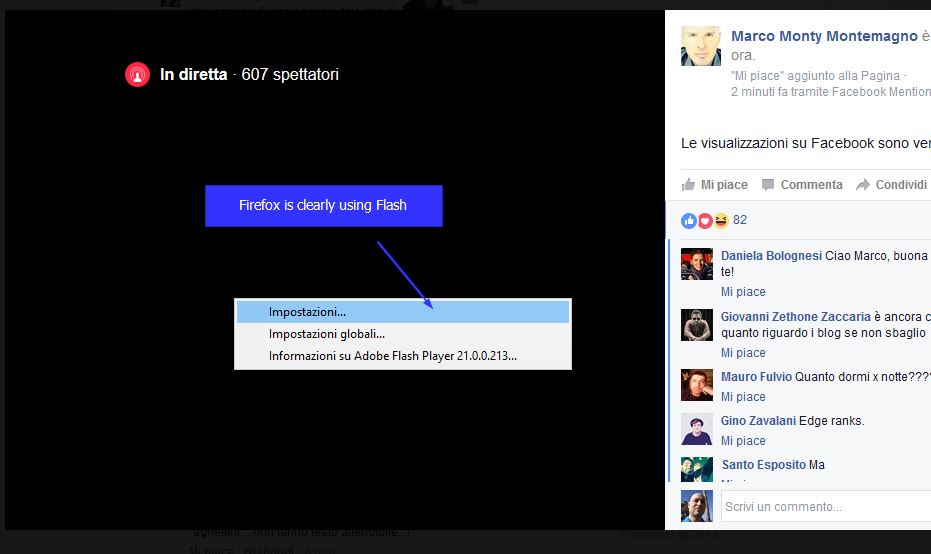The height and width of the screenshot is (554, 931).
Task: Open Gino Zavalani's profile link
Action: [x=758, y=420]
